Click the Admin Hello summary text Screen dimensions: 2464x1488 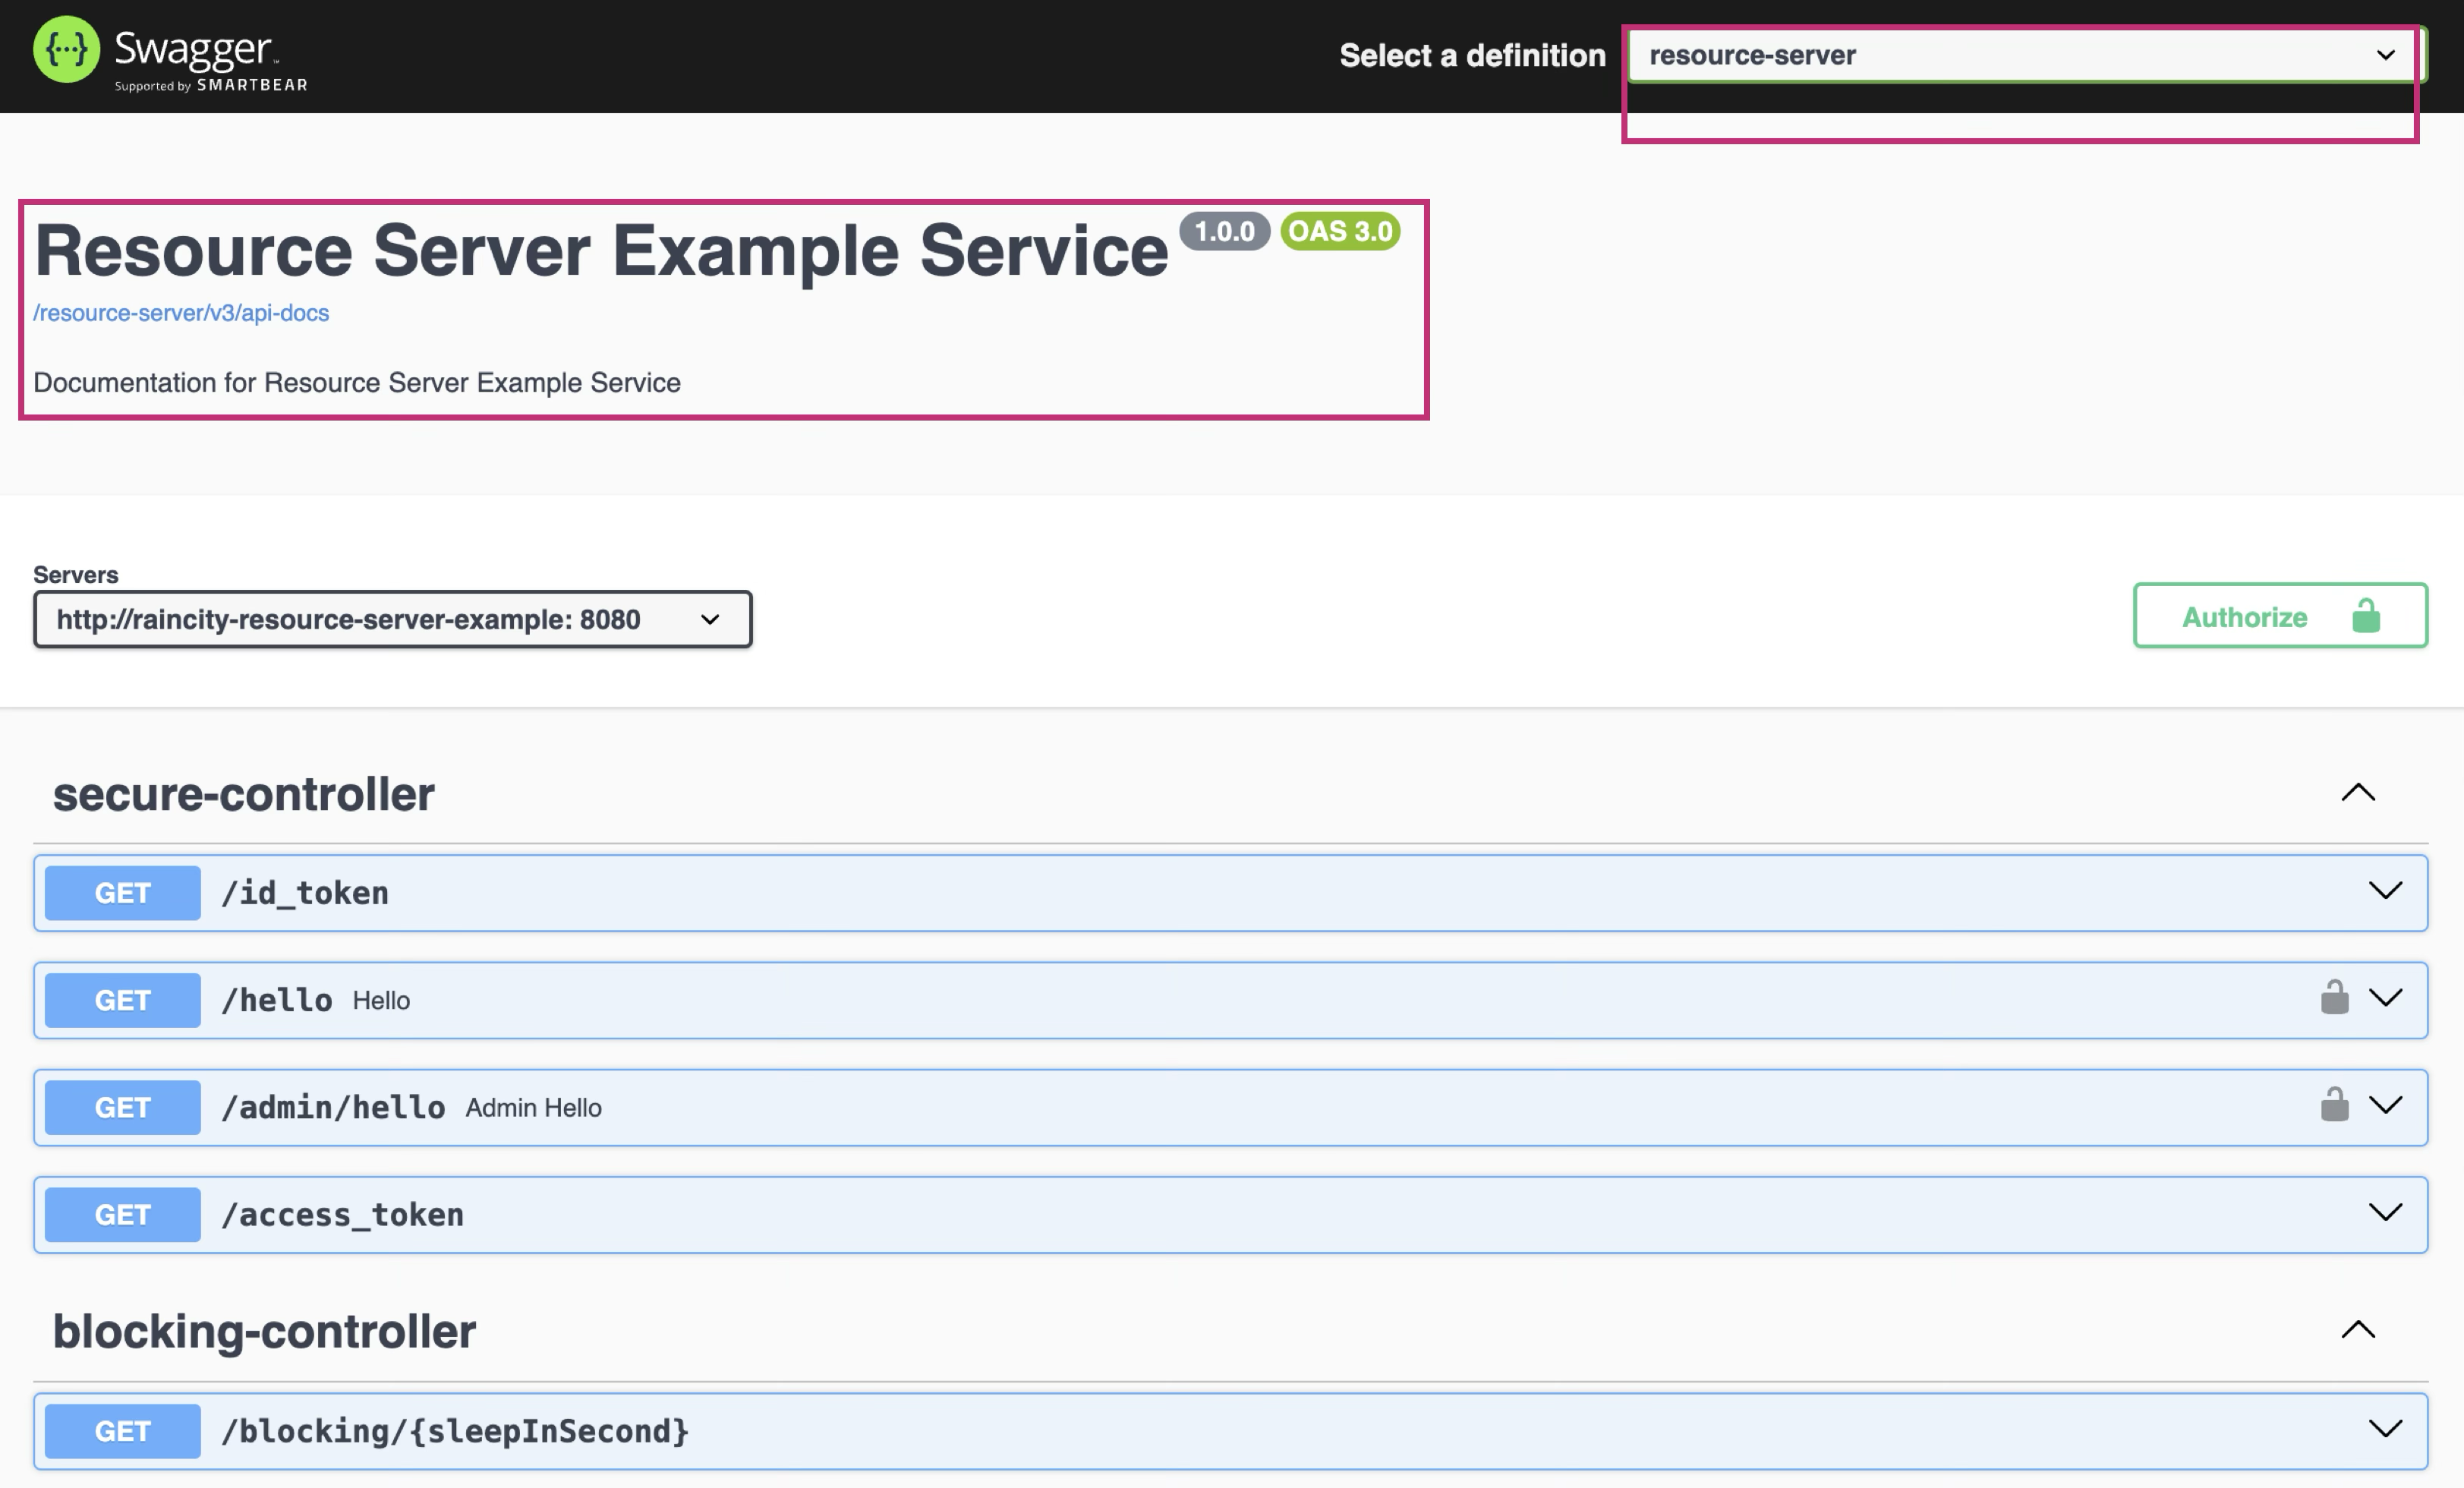pos(533,1108)
